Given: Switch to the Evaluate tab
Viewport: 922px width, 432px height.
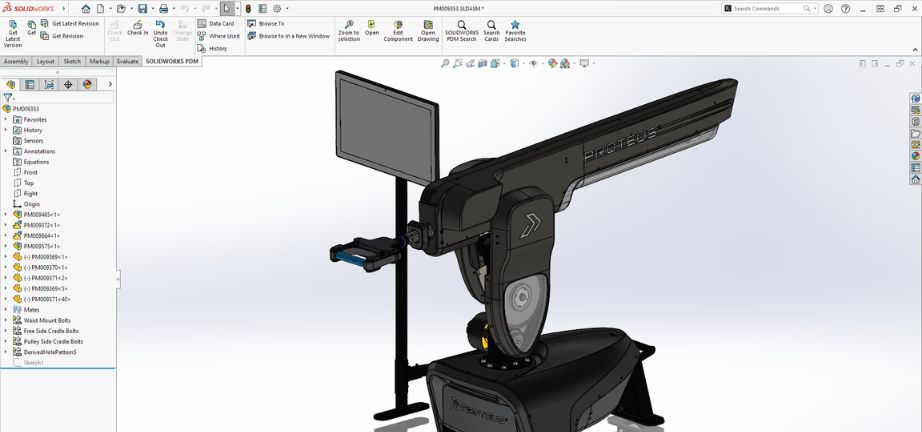Looking at the screenshot, I should click(128, 61).
